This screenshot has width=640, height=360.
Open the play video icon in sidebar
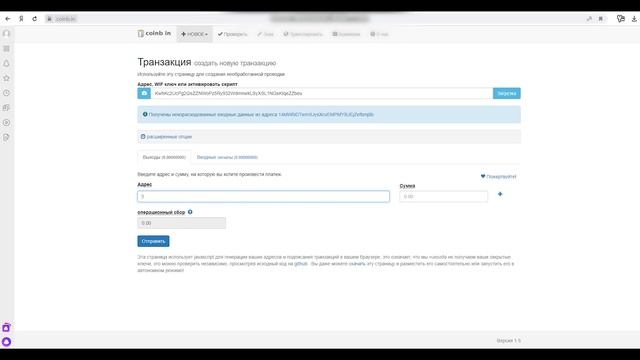7,122
